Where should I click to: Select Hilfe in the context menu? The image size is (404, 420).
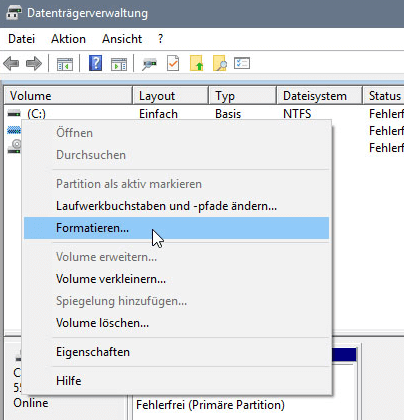coord(176,381)
